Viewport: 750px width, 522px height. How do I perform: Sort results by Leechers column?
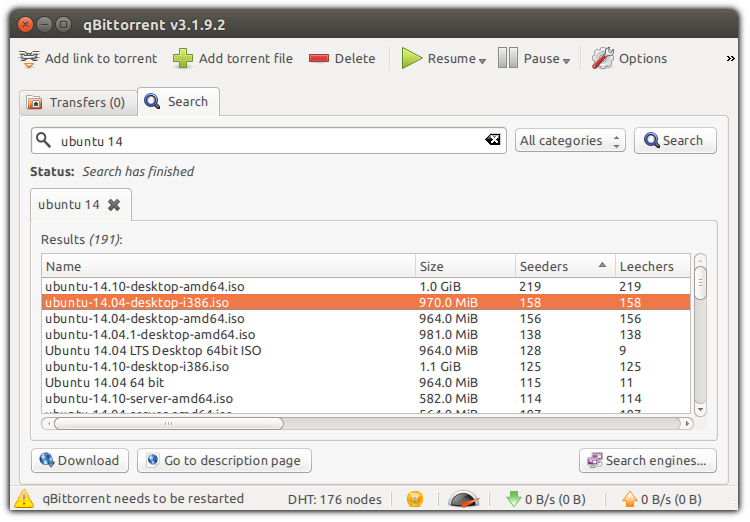pos(652,266)
